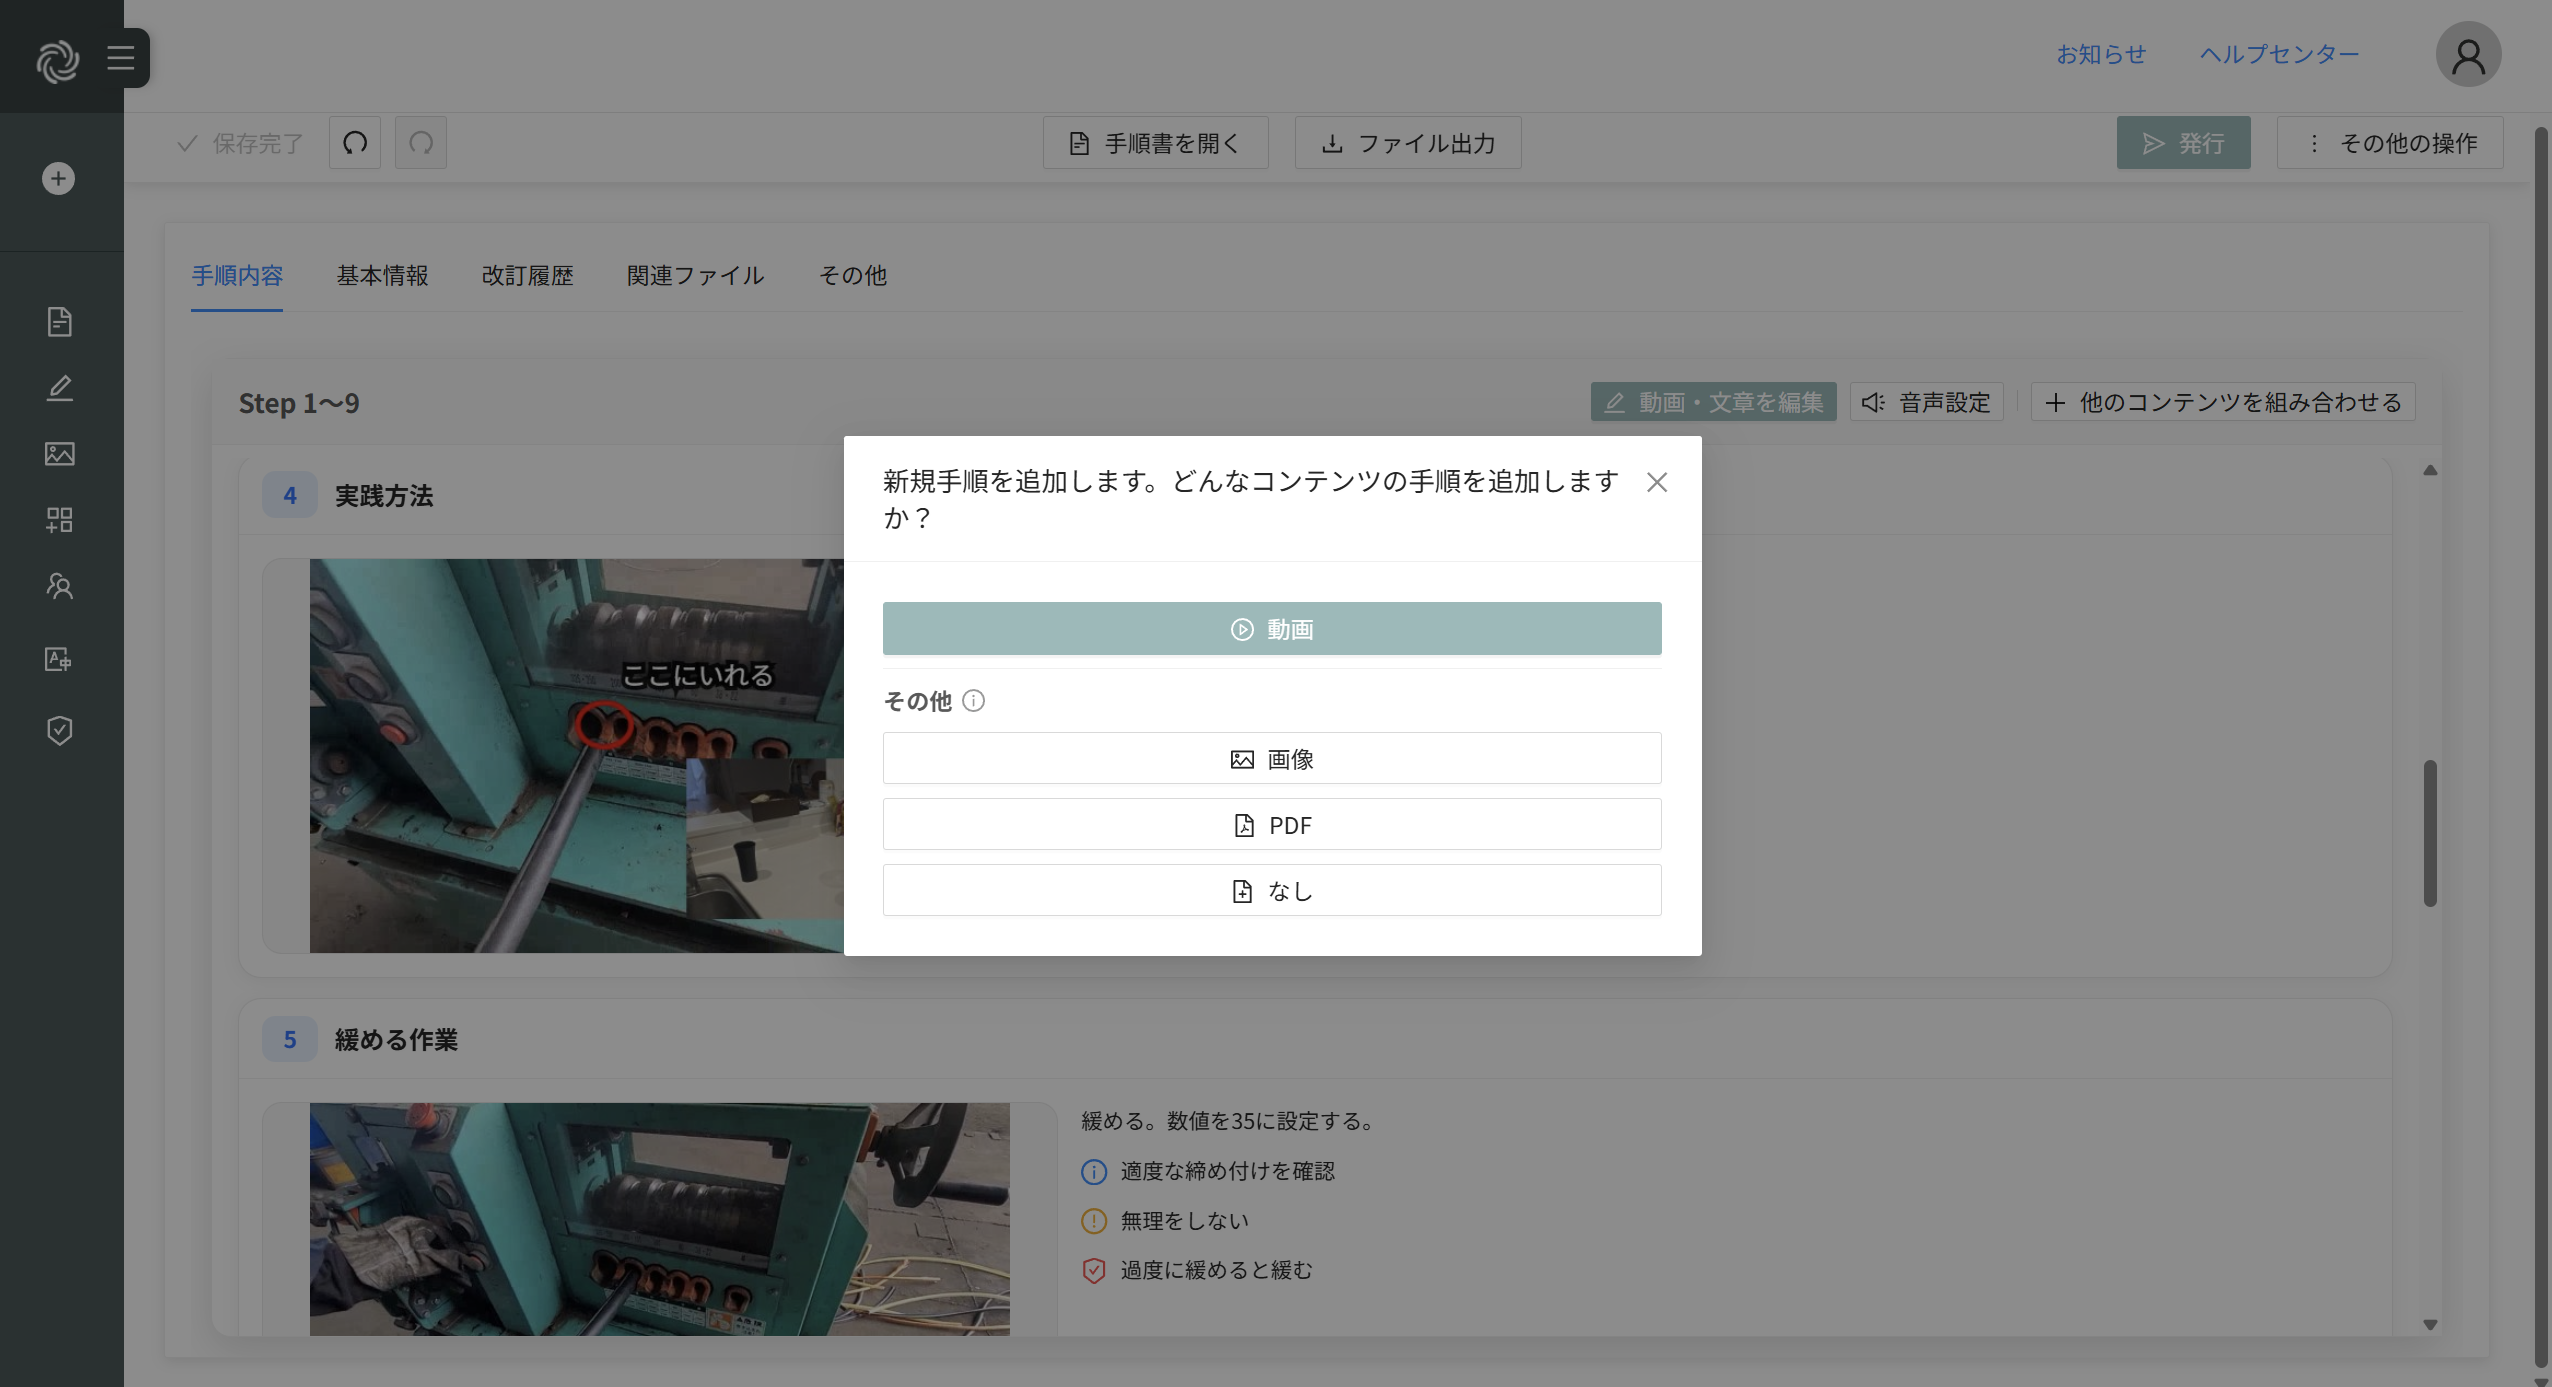The image size is (2552, 1387).
Task: Click the plus create icon in sidebar
Action: coord(59,179)
